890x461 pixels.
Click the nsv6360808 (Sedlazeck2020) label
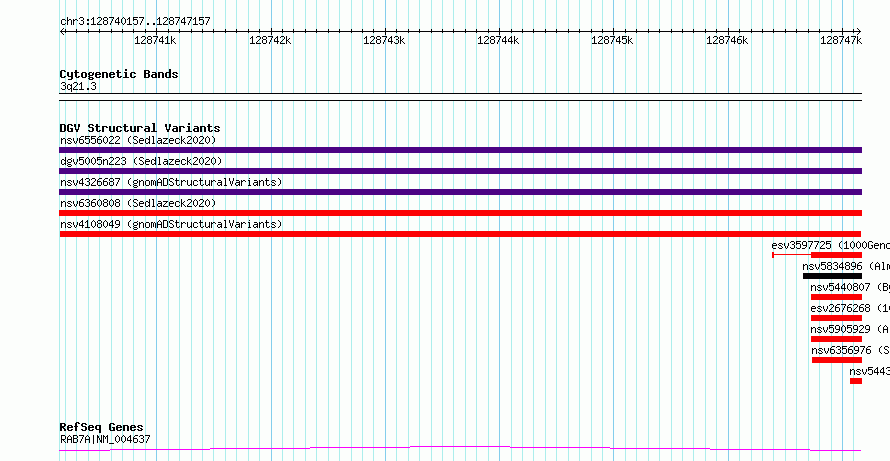tap(138, 203)
